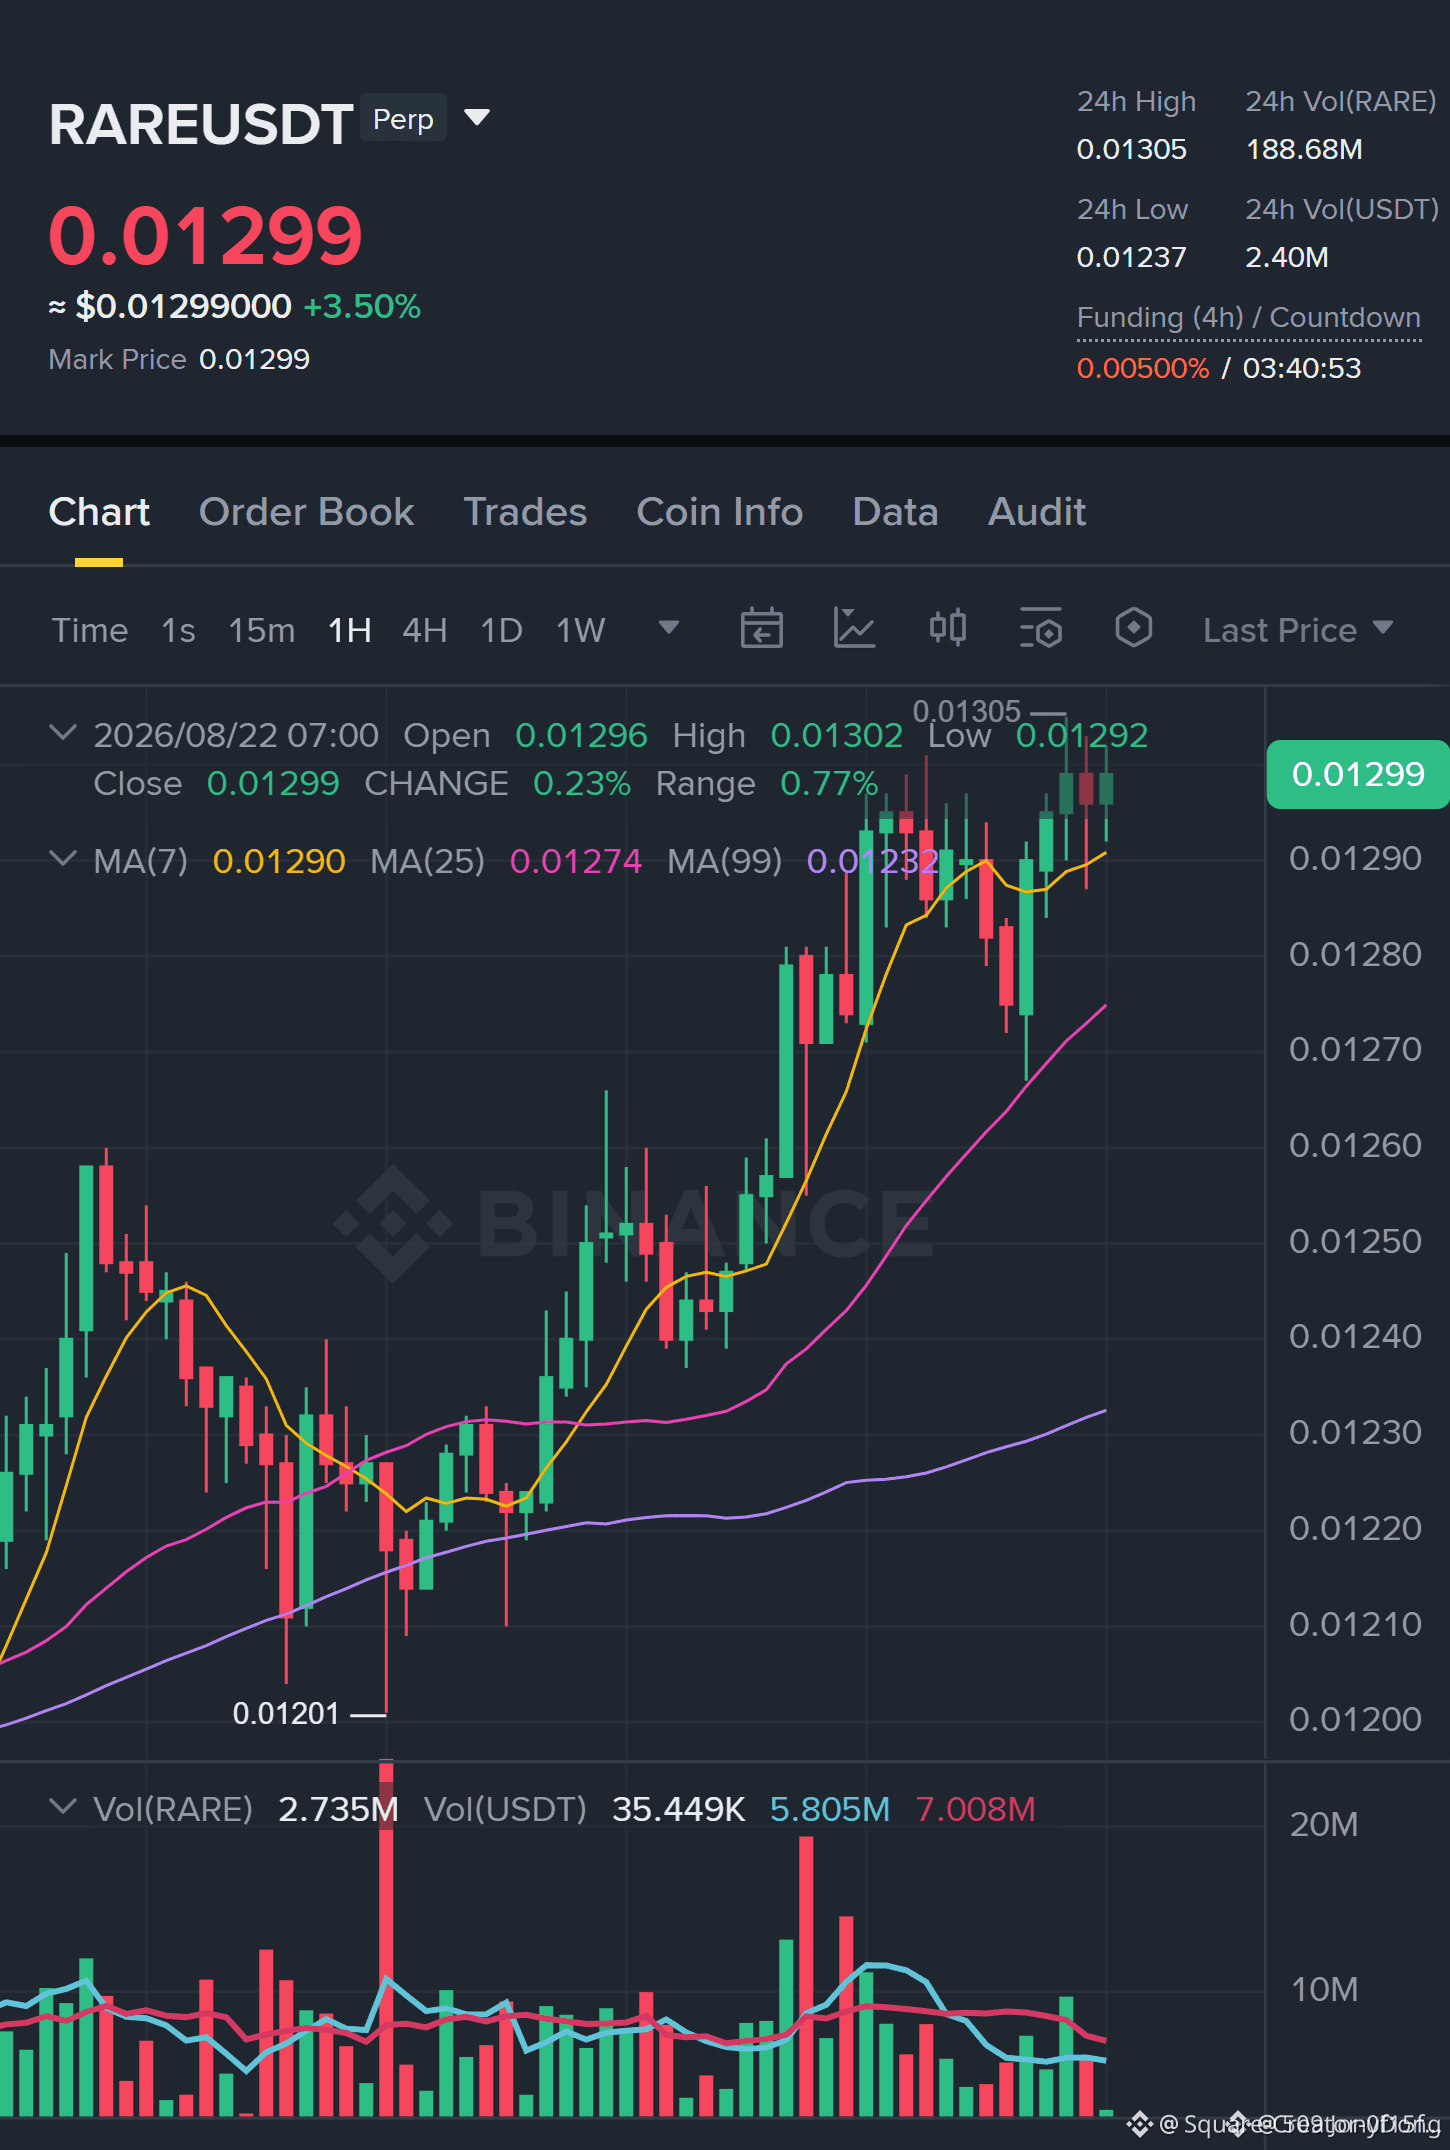Select the 1s interval
The height and width of the screenshot is (2150, 1450).
pos(178,630)
